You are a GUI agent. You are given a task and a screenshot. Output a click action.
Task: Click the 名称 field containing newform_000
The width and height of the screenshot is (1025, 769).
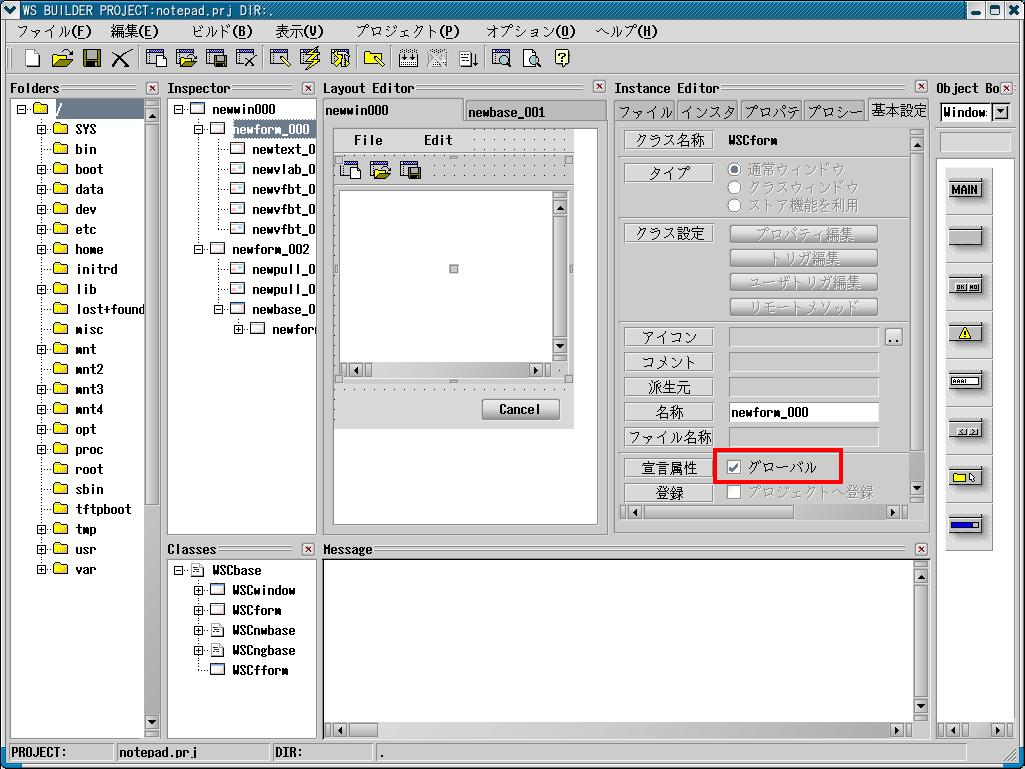[804, 412]
